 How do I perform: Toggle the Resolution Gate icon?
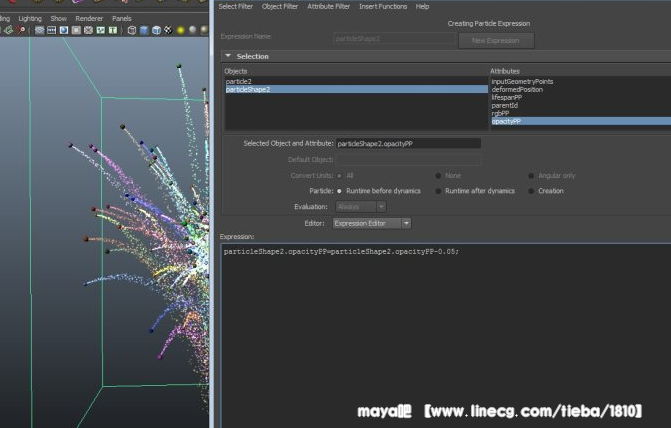coord(64,30)
